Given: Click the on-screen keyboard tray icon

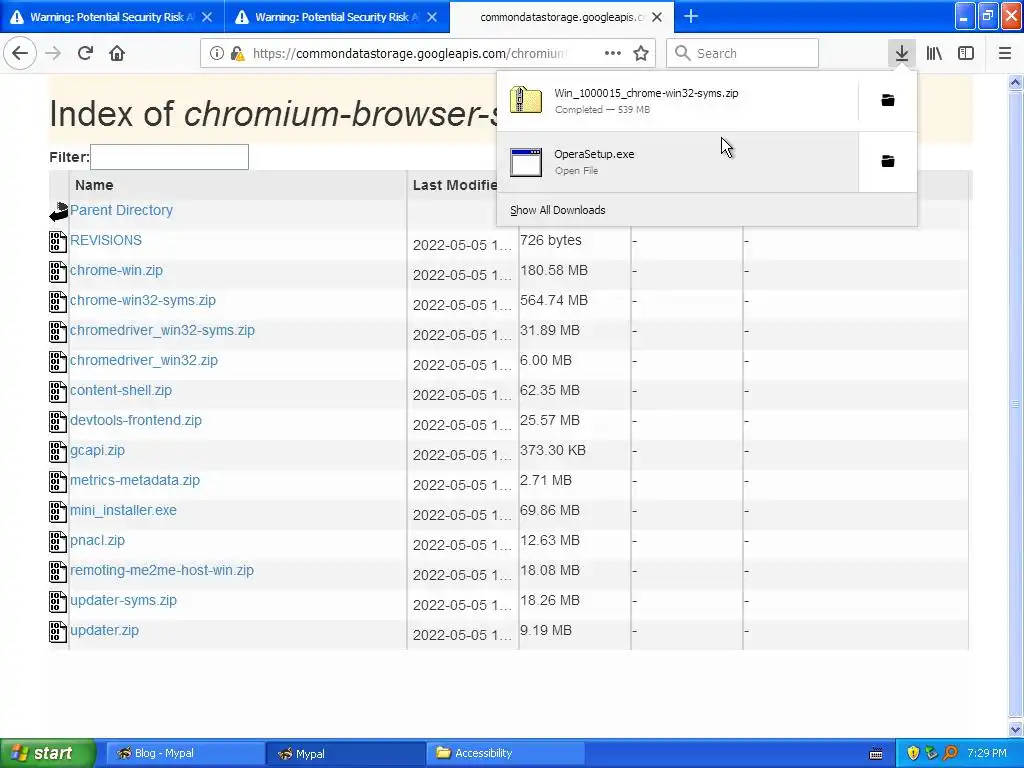Looking at the screenshot, I should click(876, 754).
